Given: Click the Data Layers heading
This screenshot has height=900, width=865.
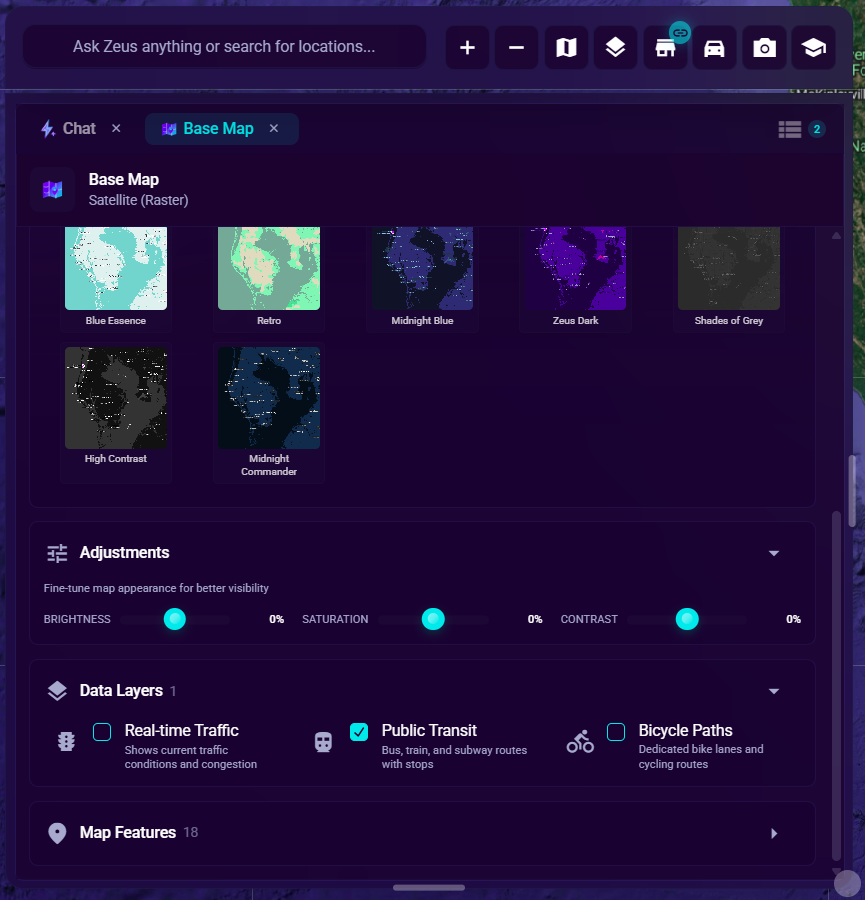Looking at the screenshot, I should [121, 690].
